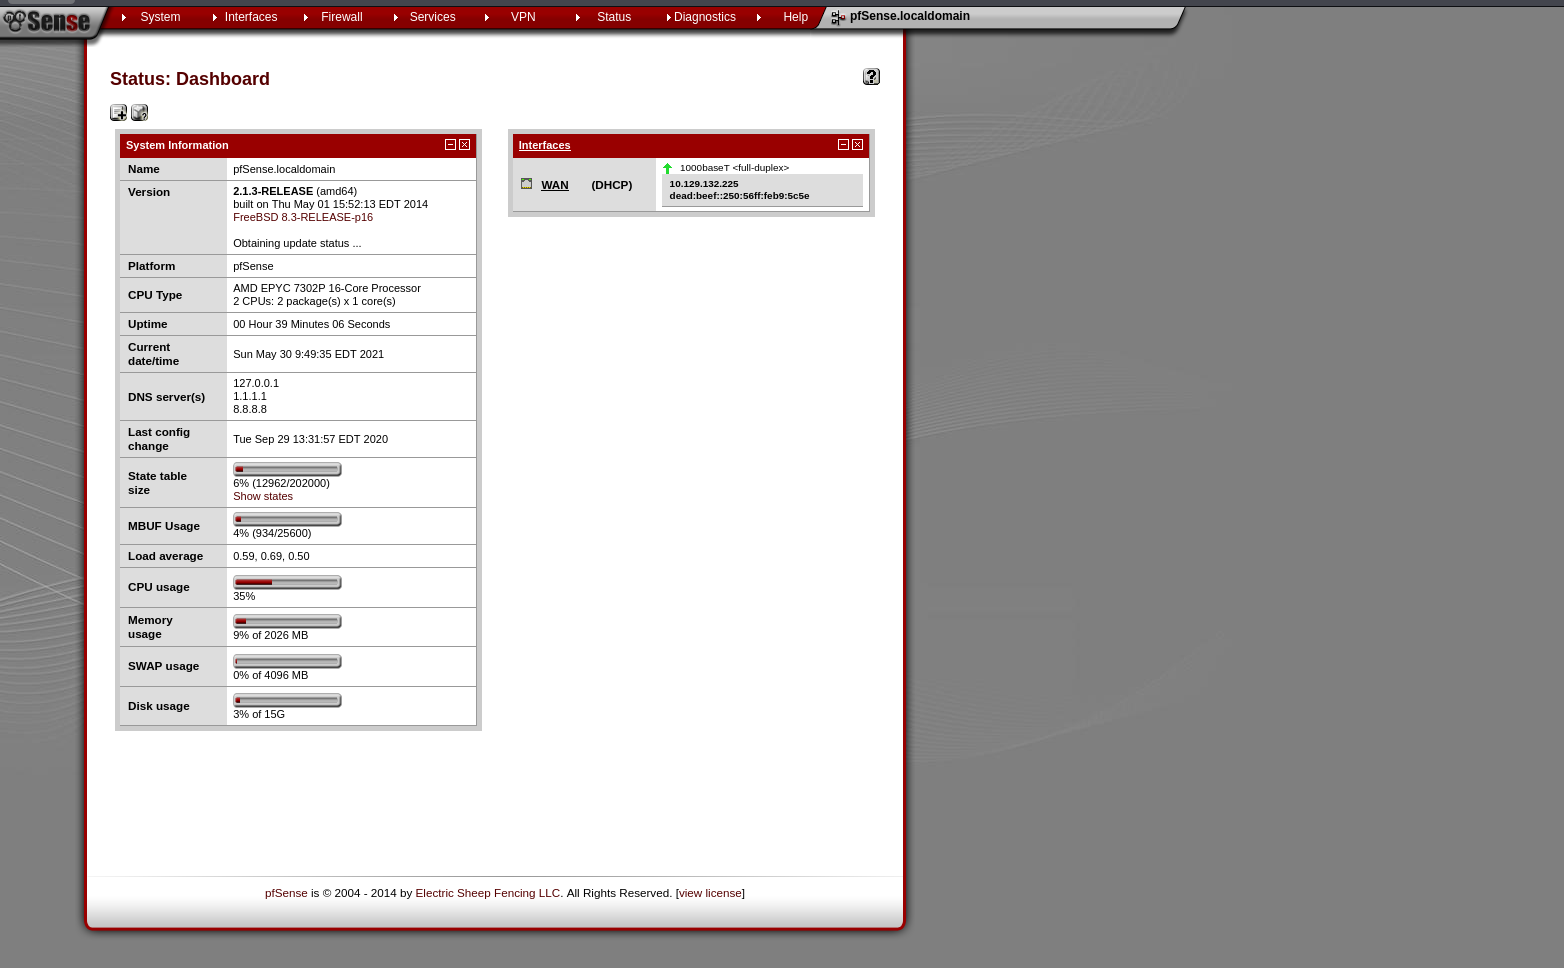
Task: Click the SWAP usage progress bar
Action: point(287,661)
